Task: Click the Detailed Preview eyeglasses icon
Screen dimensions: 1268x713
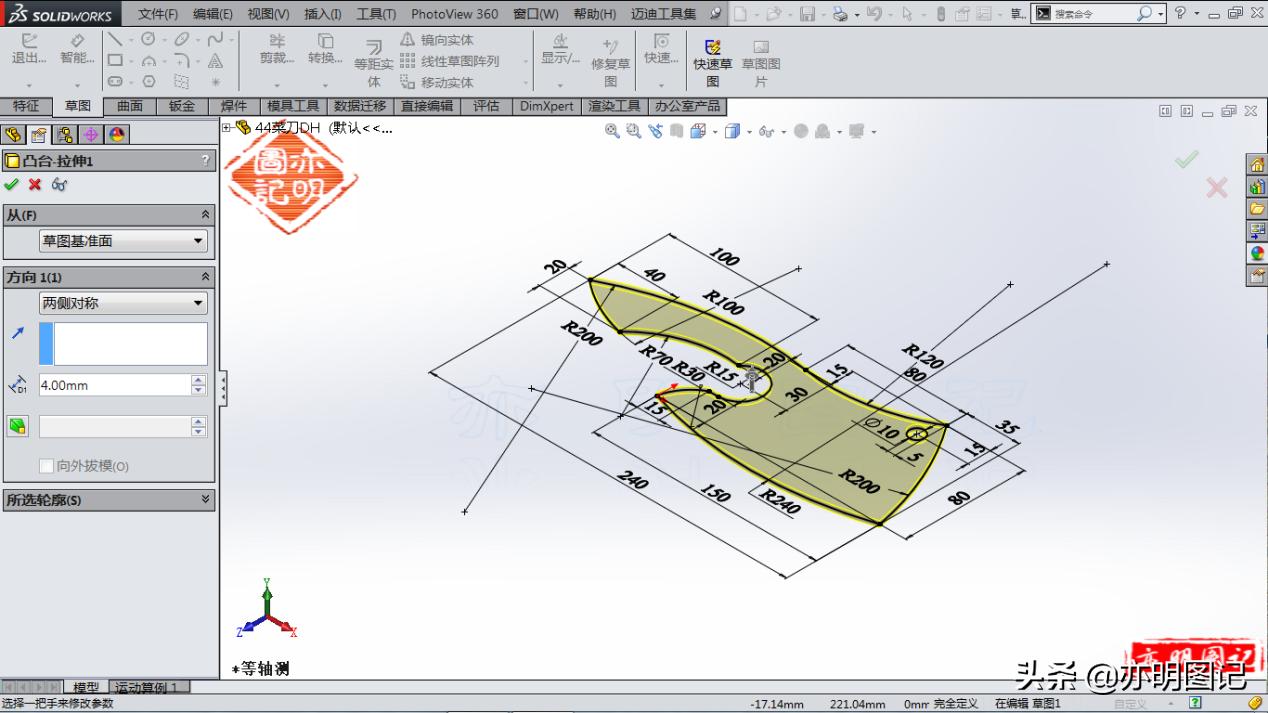Action: click(58, 185)
